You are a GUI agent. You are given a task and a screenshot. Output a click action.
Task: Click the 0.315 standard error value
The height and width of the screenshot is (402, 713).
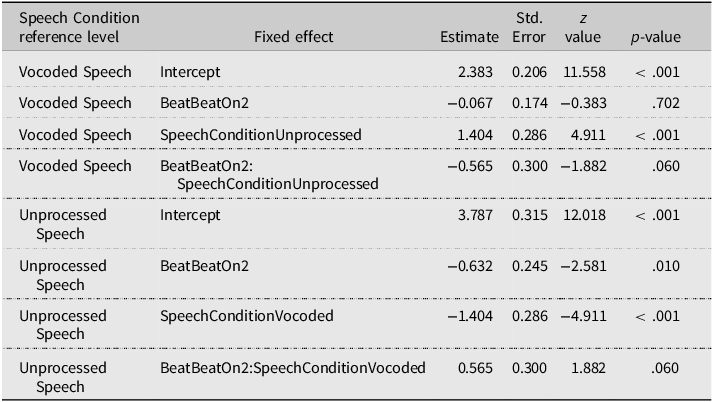click(x=530, y=215)
